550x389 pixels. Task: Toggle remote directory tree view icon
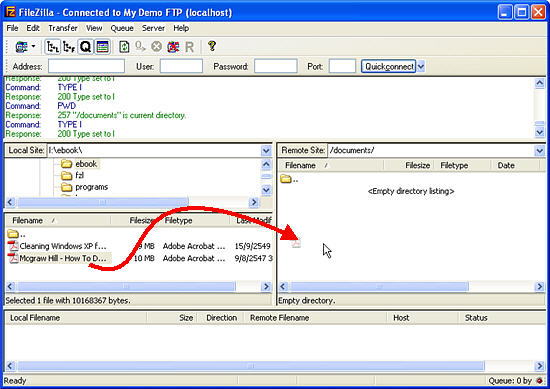tap(69, 47)
